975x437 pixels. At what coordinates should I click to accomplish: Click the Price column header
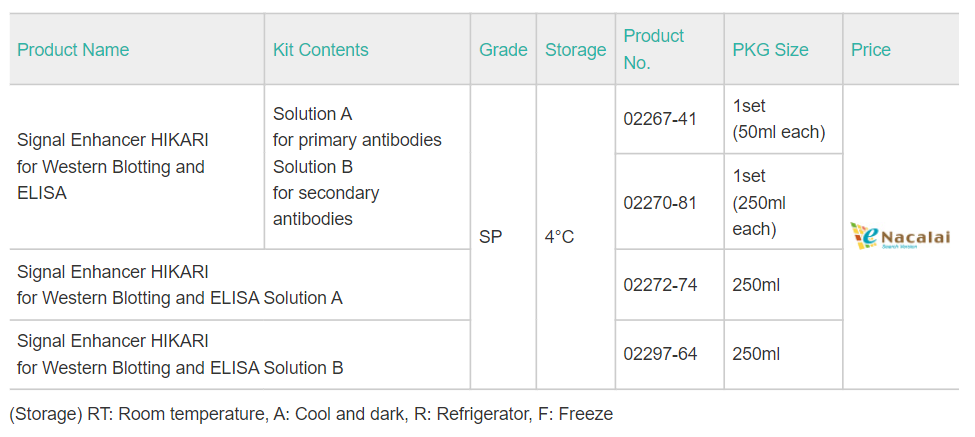pyautogui.click(x=870, y=50)
